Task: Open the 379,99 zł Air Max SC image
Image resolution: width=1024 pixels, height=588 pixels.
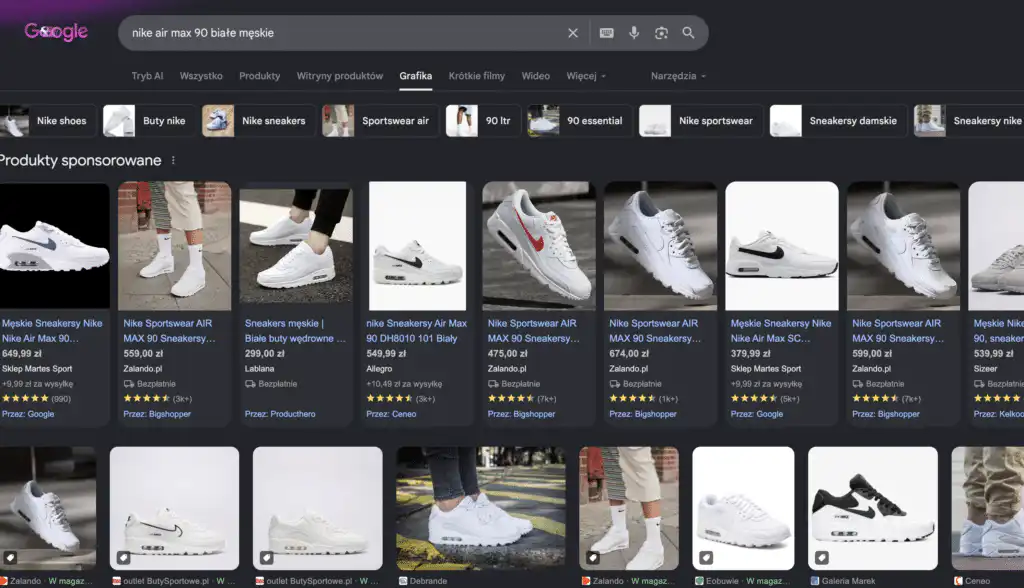Action: coord(782,246)
